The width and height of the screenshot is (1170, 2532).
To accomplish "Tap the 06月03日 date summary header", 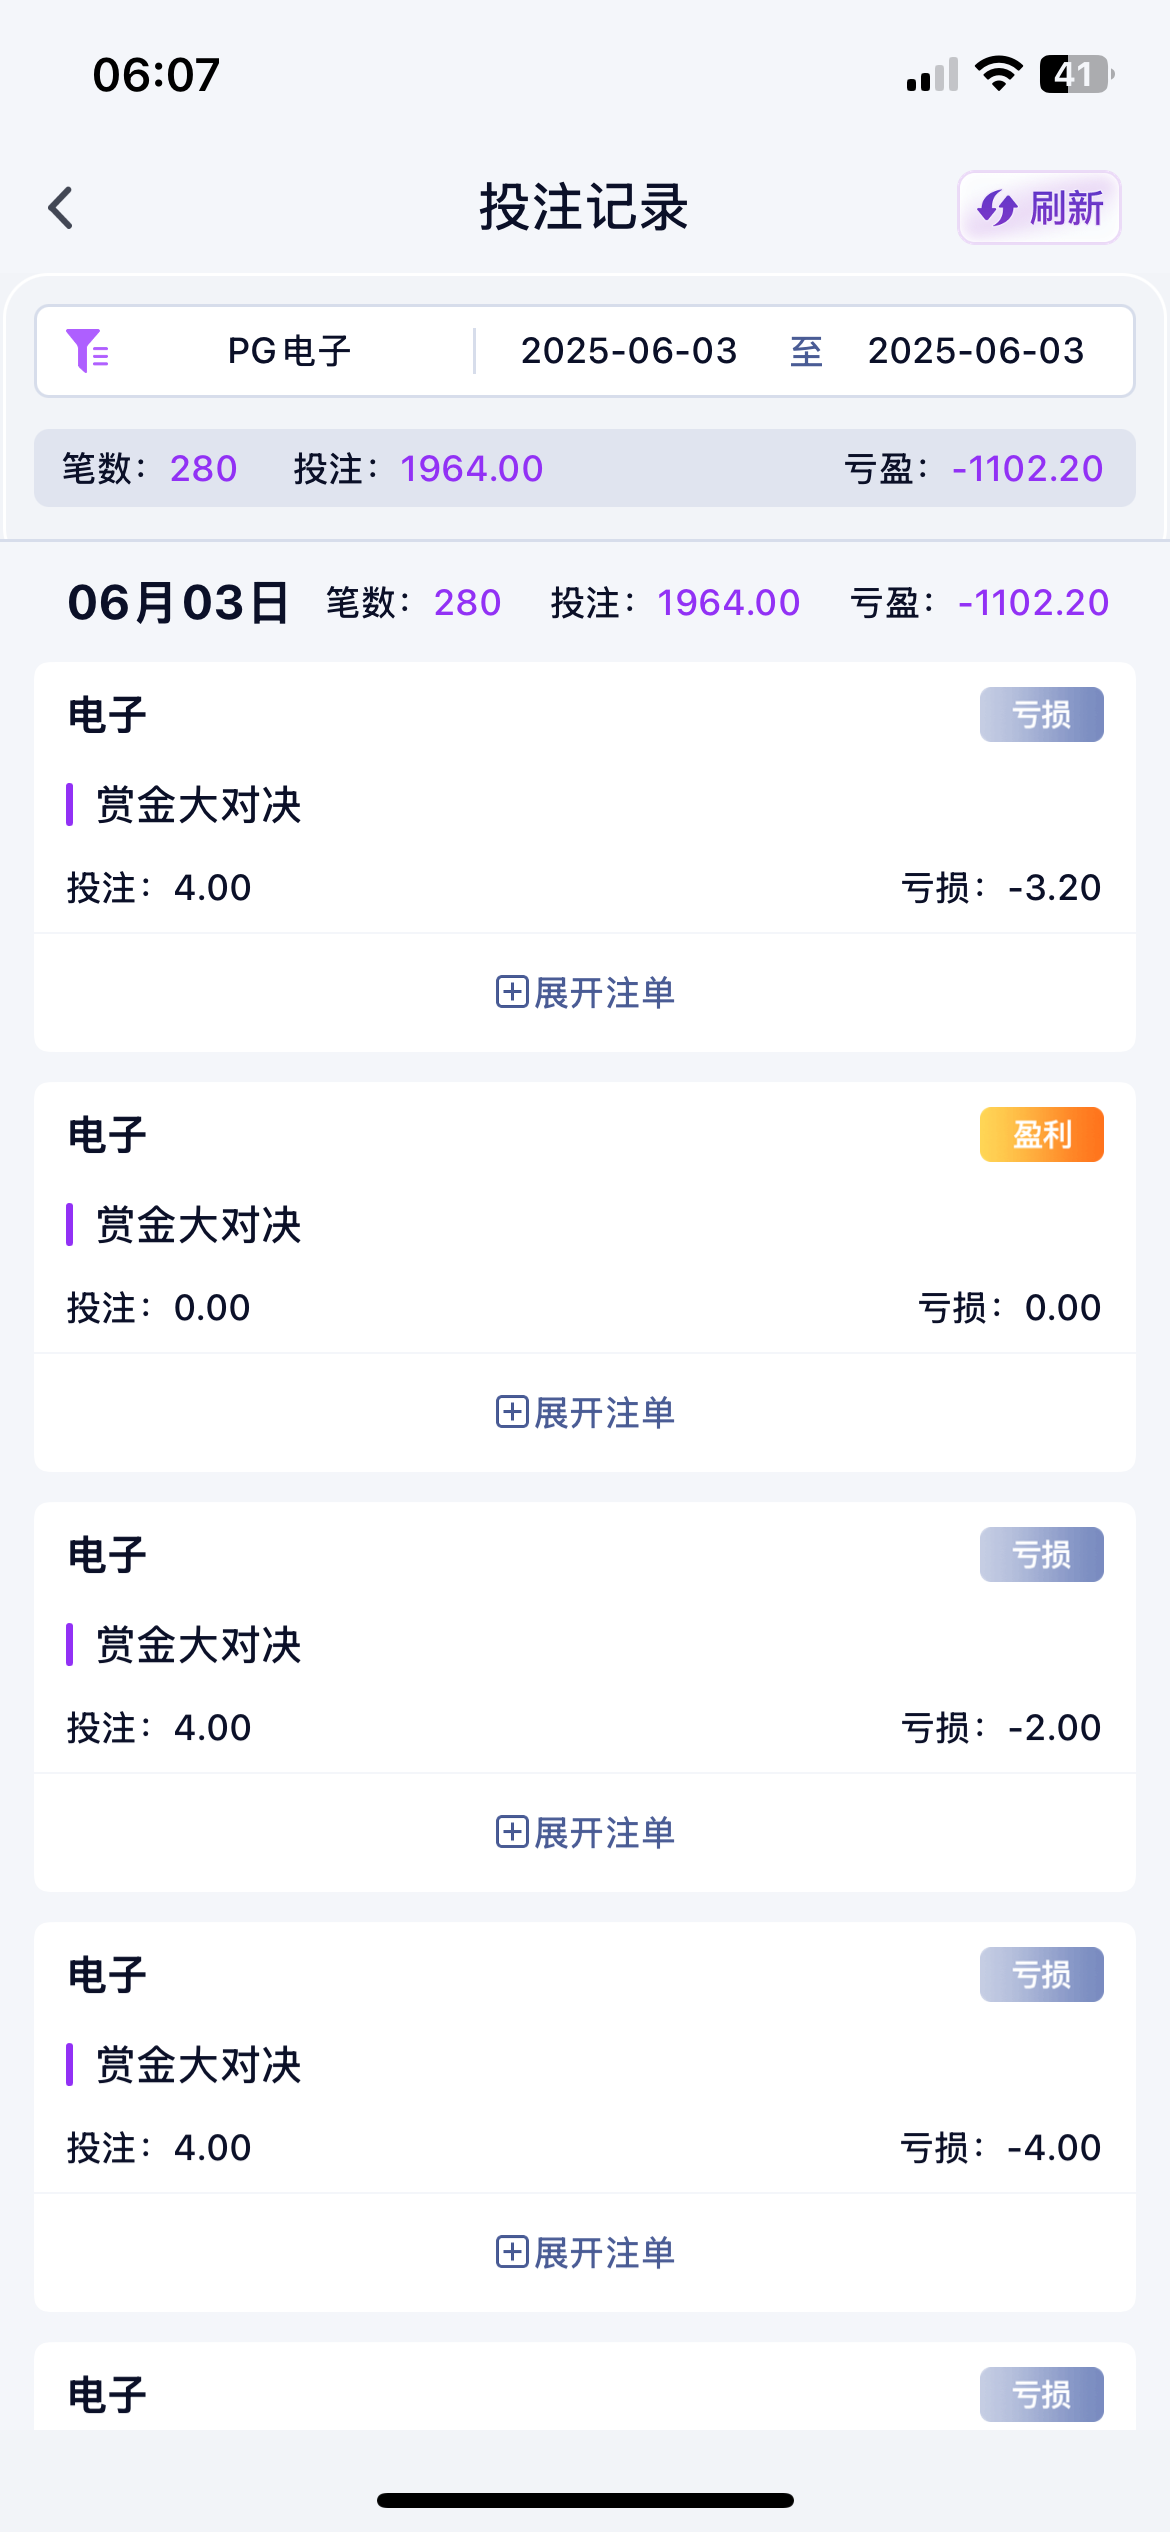I will pyautogui.click(x=178, y=603).
